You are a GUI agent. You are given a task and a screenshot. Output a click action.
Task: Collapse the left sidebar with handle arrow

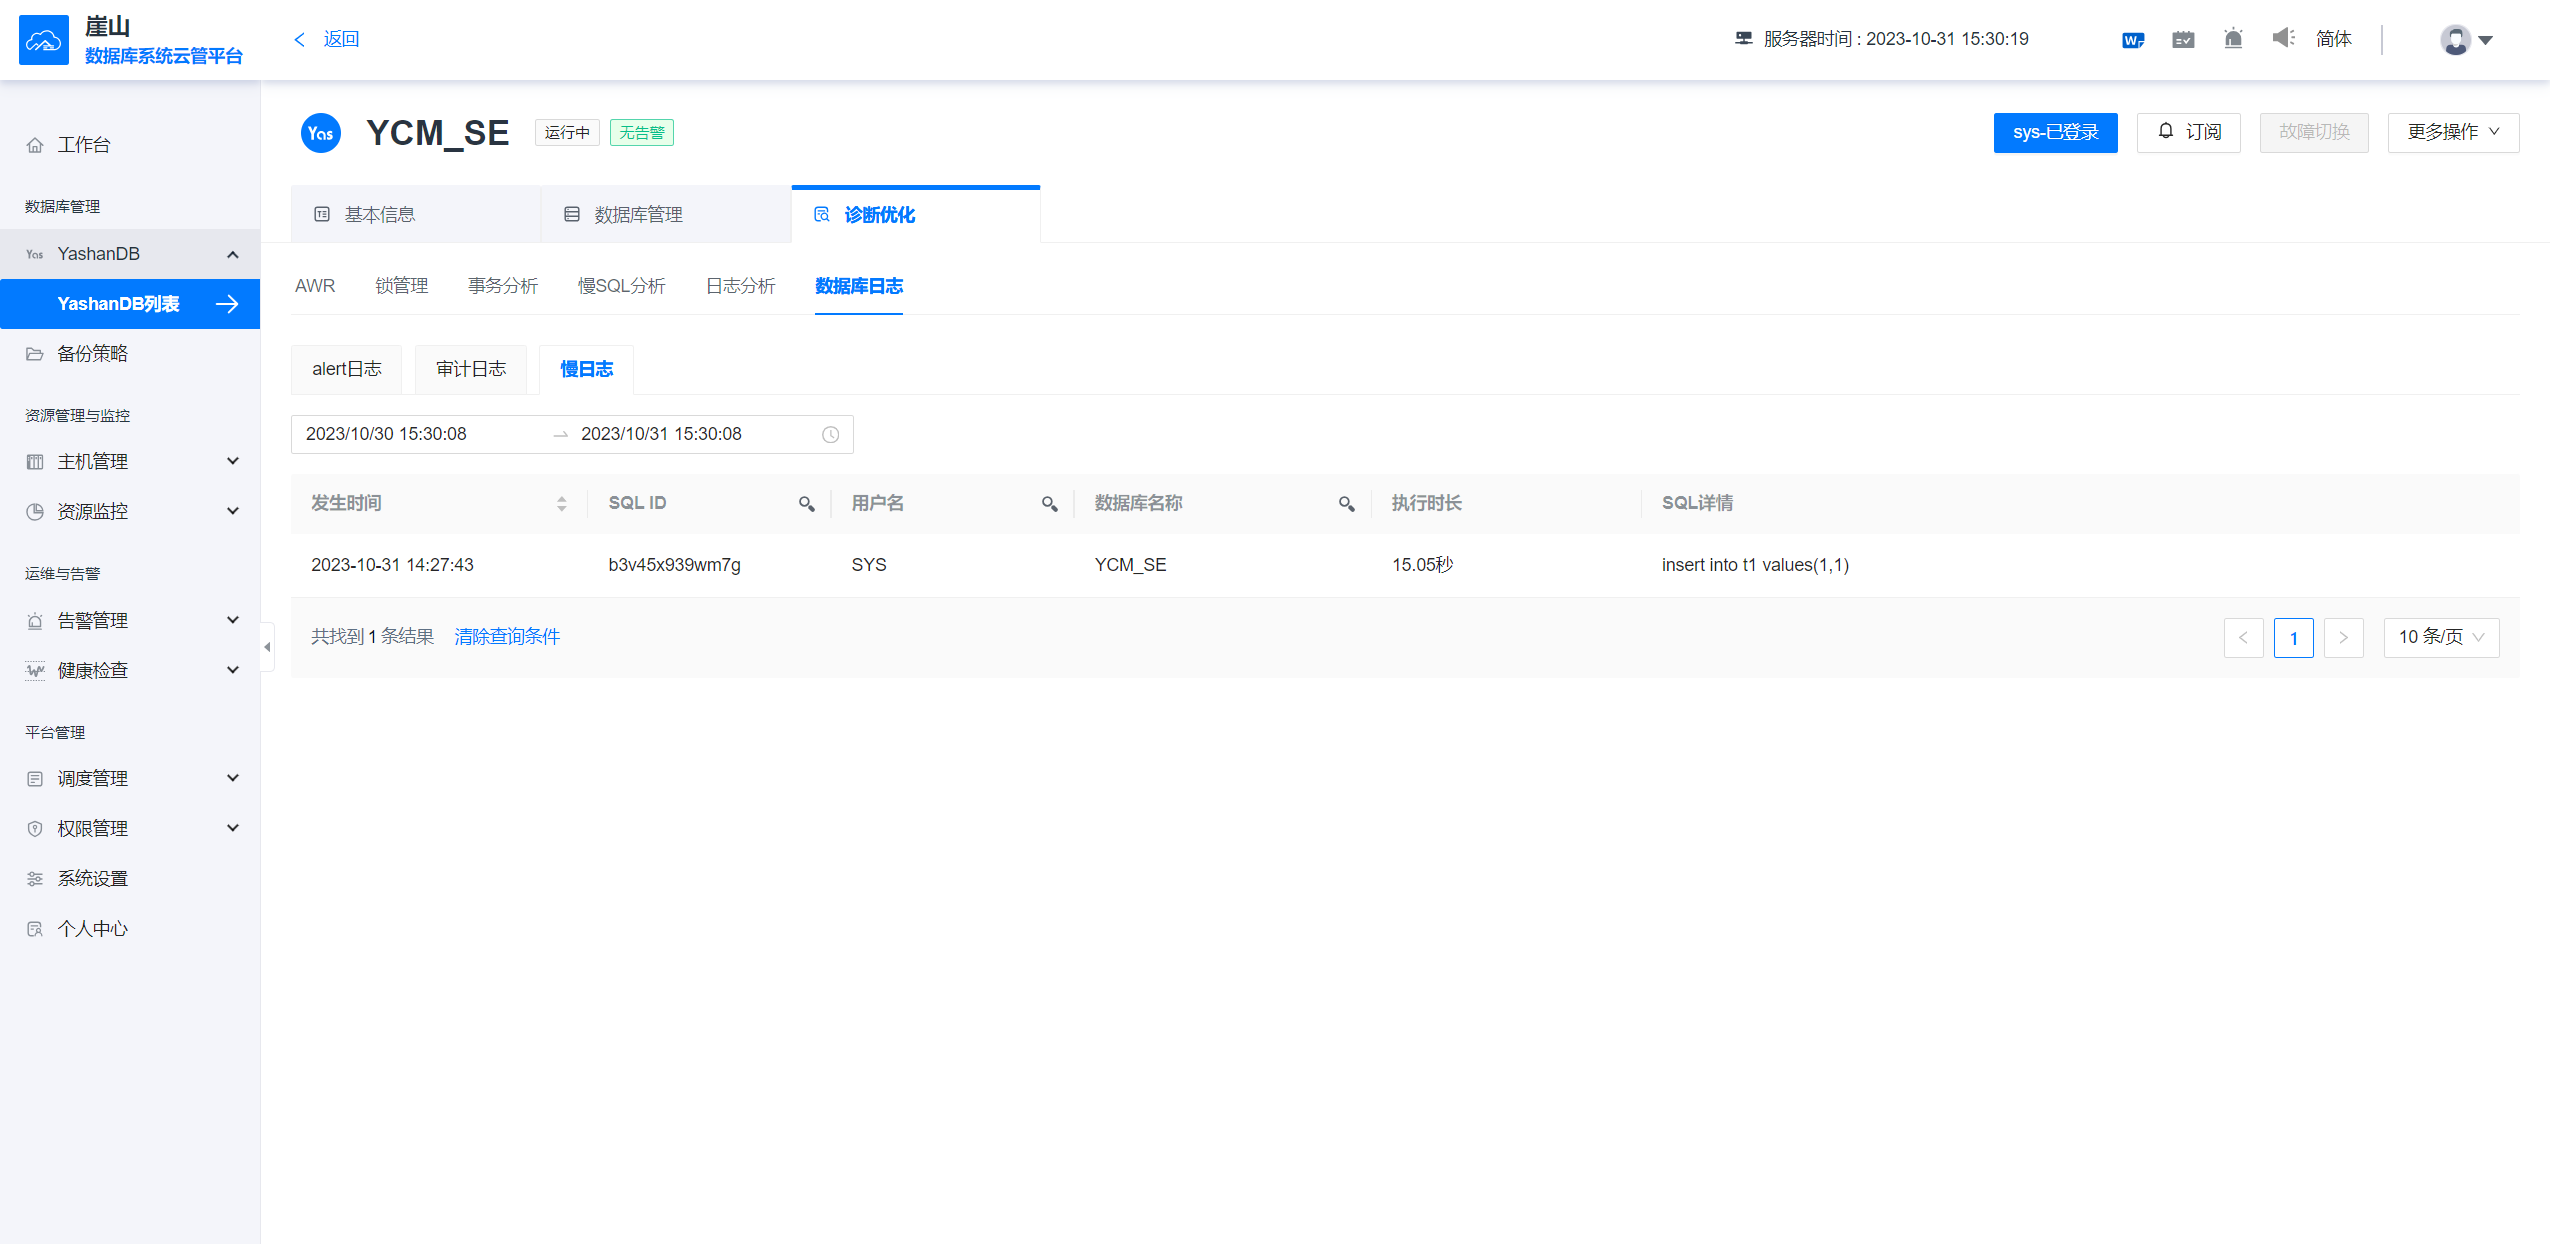coord(267,647)
